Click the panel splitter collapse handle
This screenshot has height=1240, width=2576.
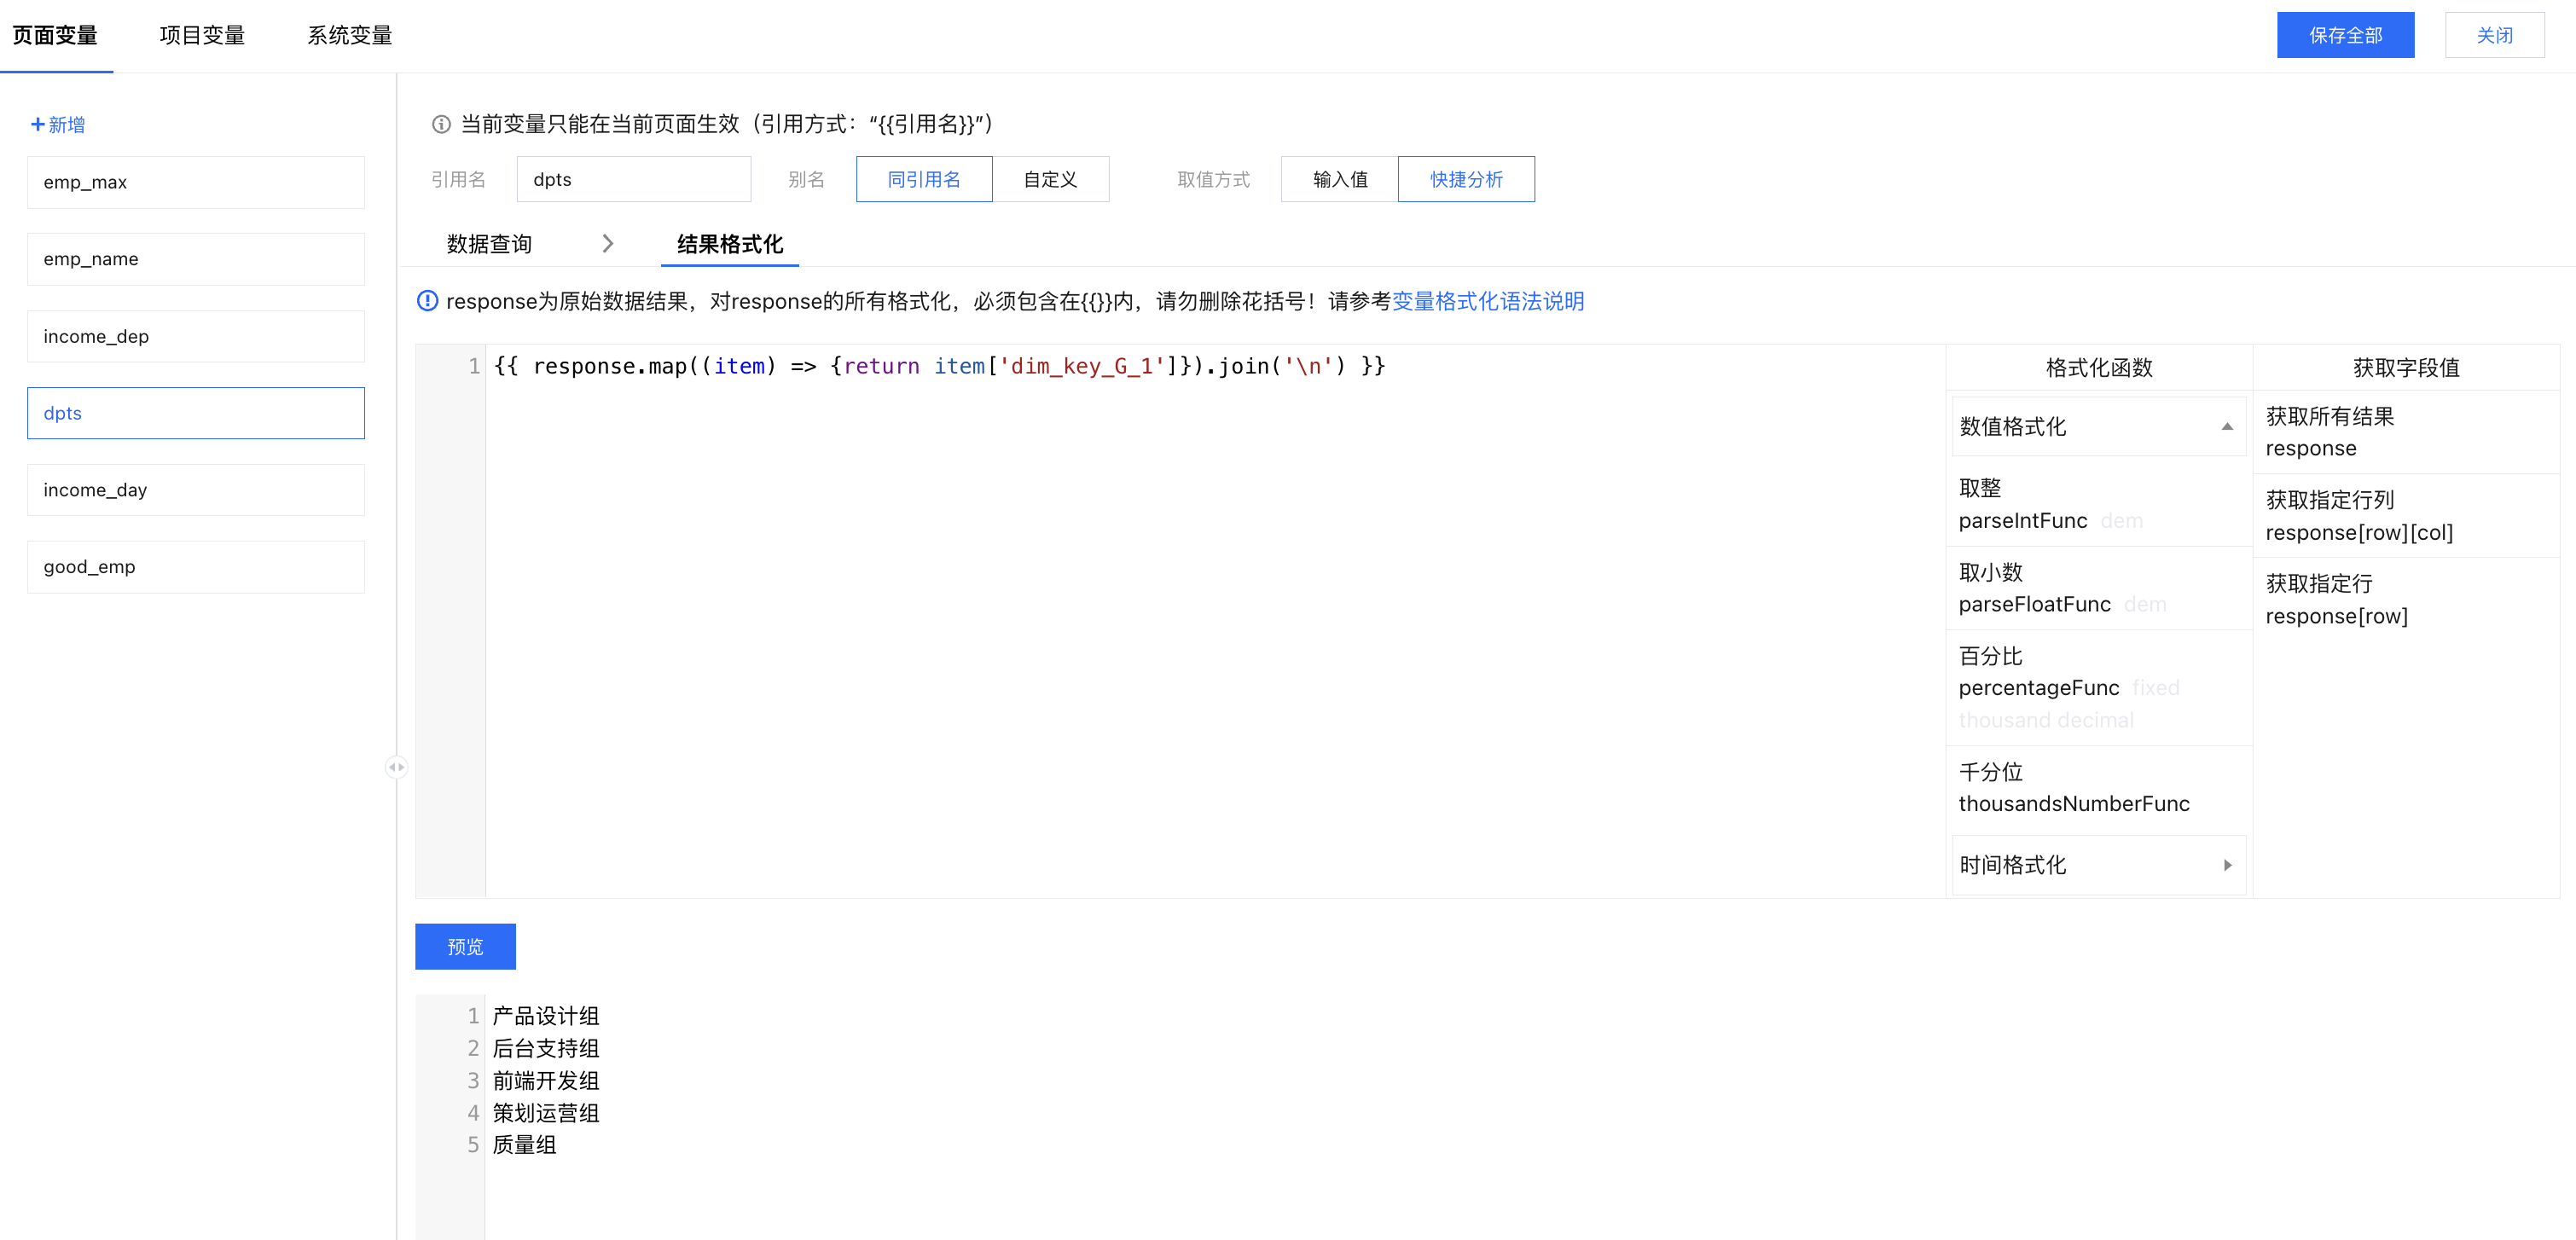click(x=396, y=767)
